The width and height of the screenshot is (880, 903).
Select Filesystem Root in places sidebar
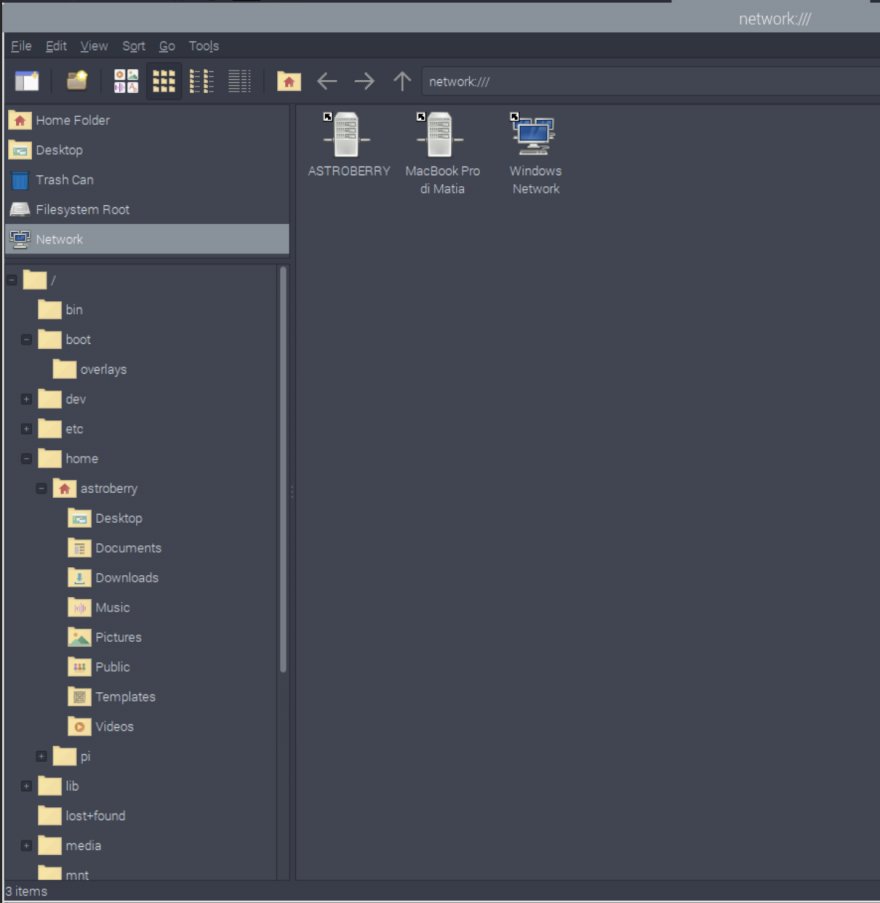pos(82,210)
